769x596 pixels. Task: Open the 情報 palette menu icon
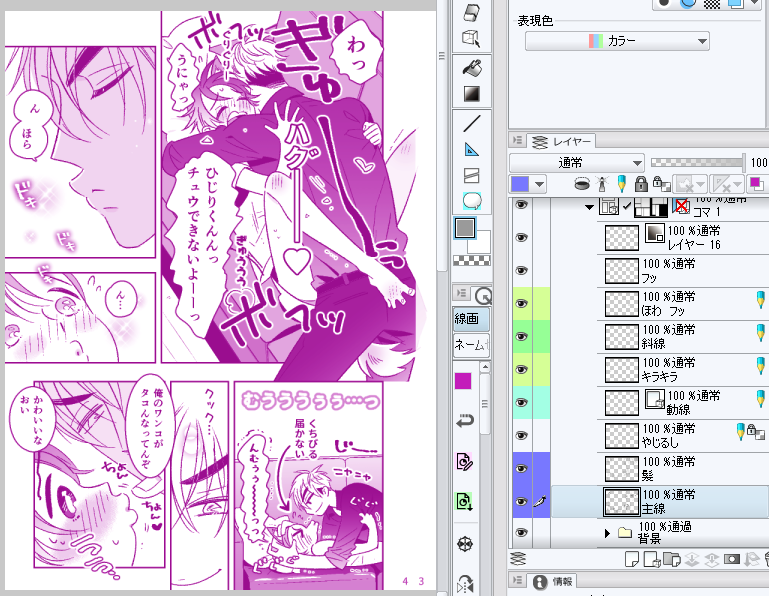coord(517,580)
